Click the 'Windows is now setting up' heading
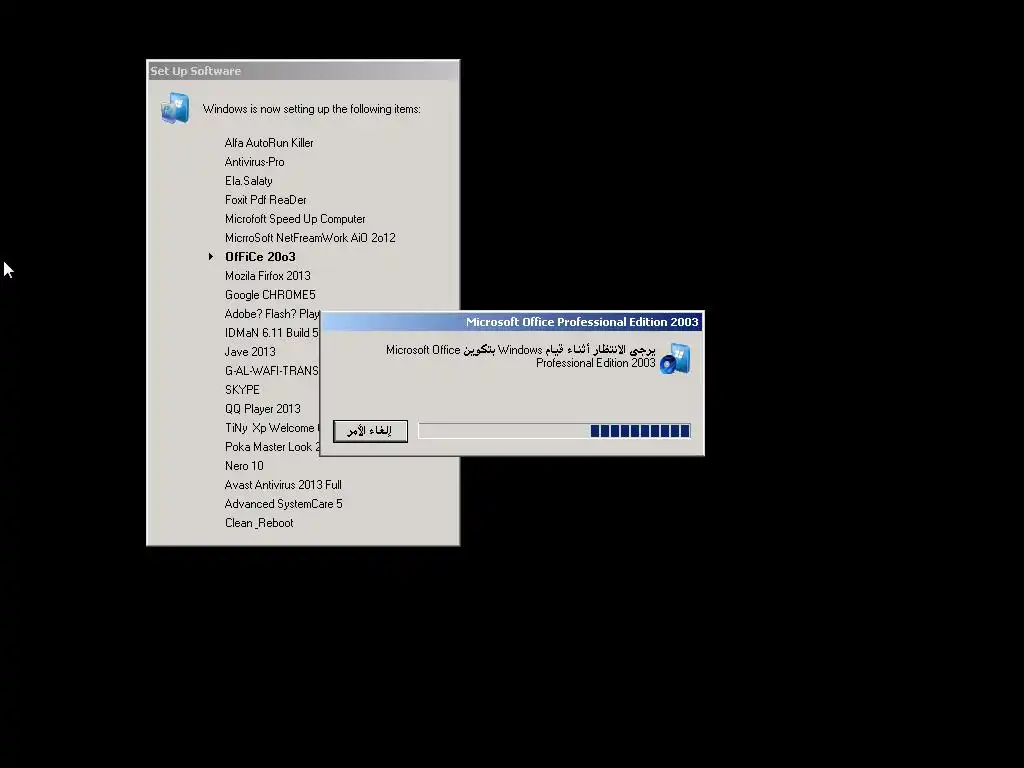The height and width of the screenshot is (768, 1024). click(x=312, y=109)
